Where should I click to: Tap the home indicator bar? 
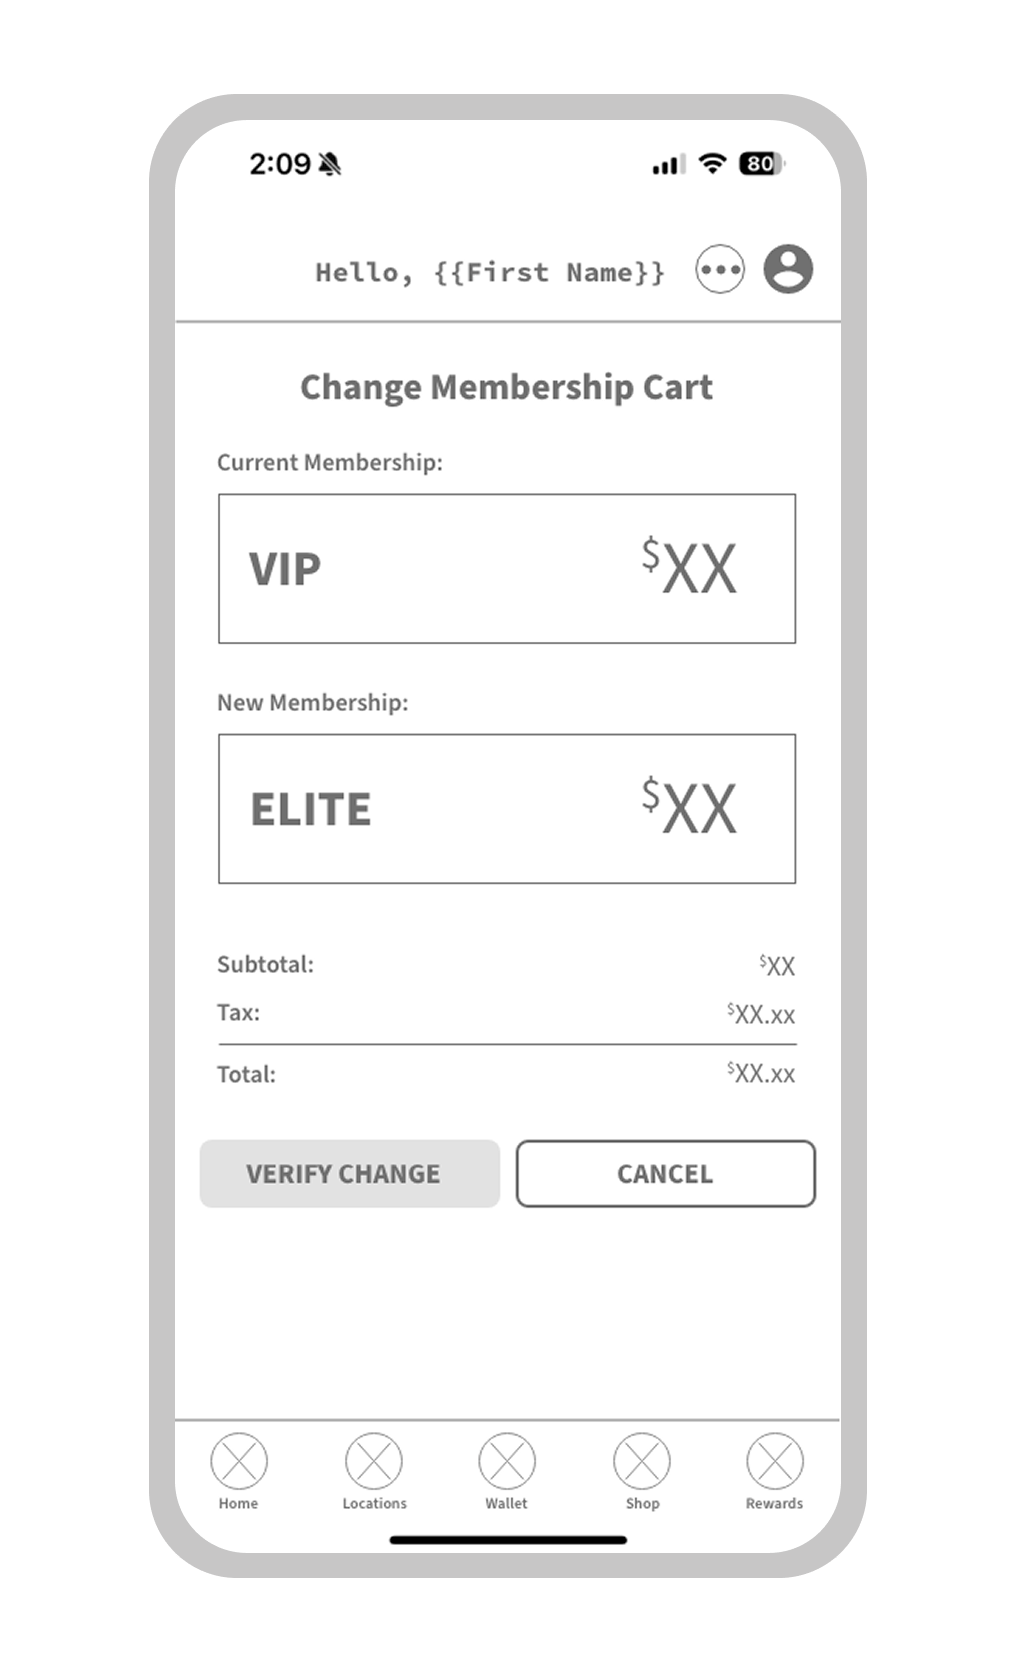coord(508,1540)
